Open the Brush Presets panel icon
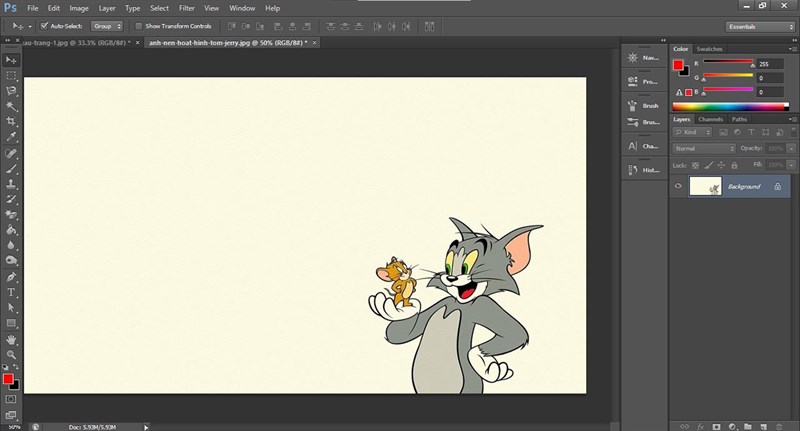 633,122
